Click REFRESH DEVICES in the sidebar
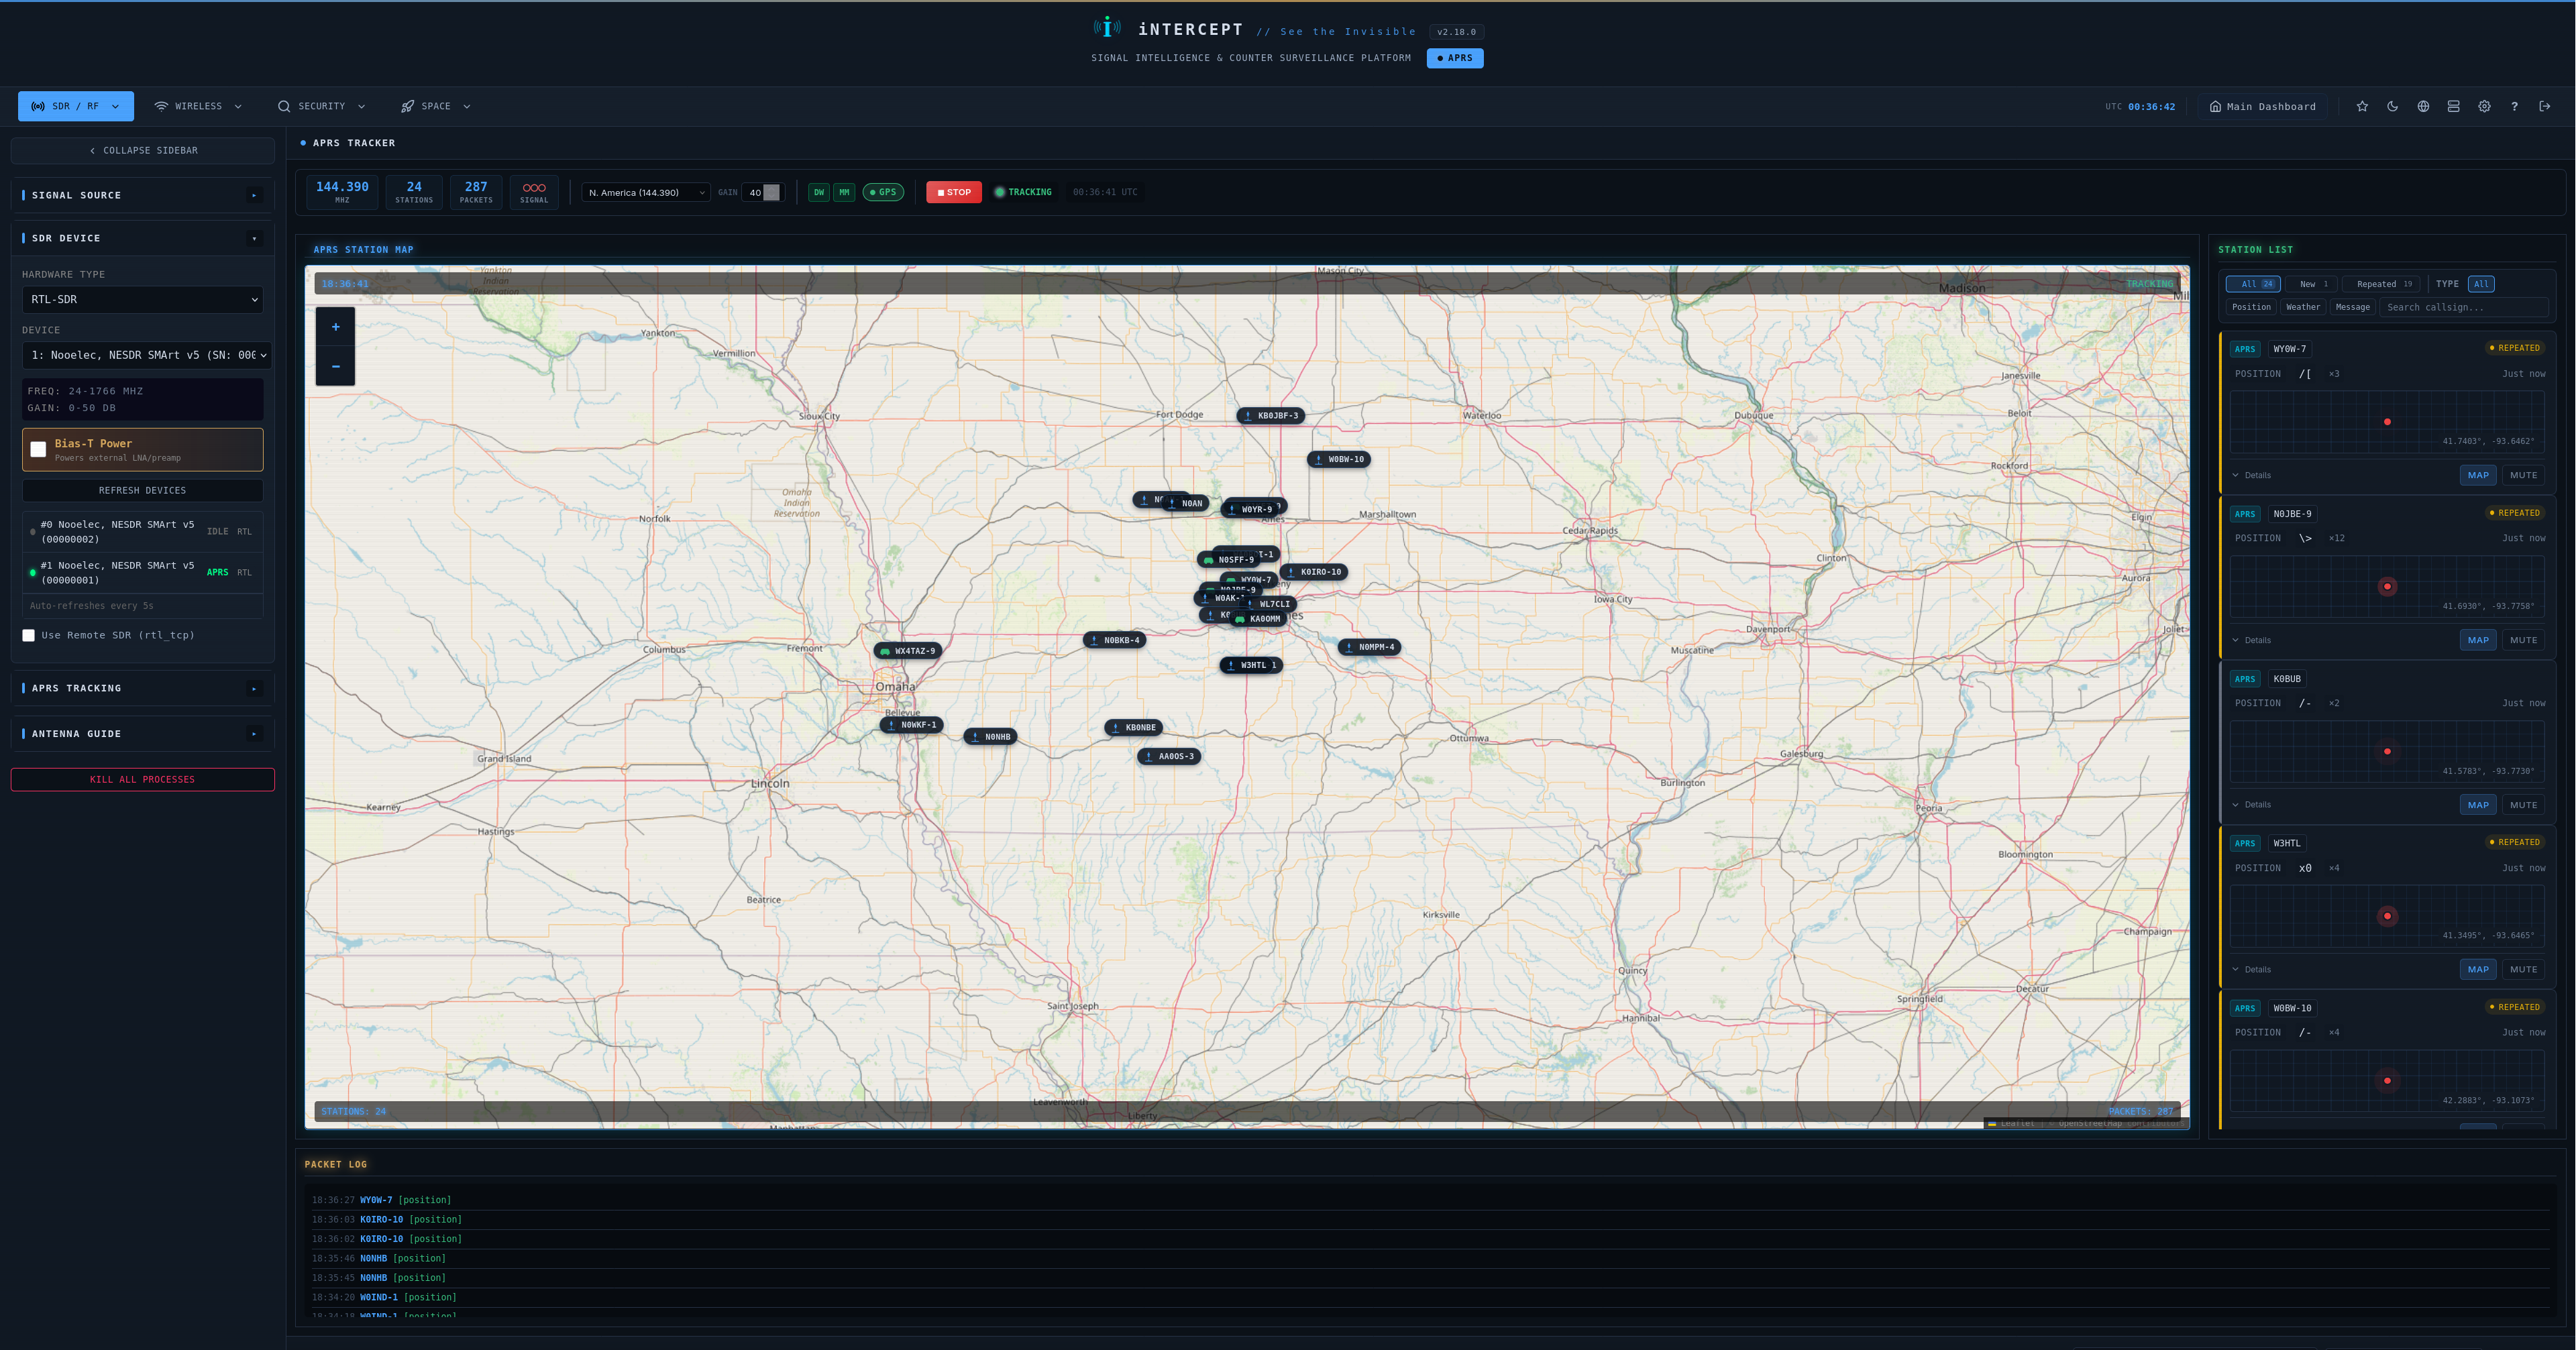Image resolution: width=2576 pixels, height=1350 pixels. (x=143, y=490)
